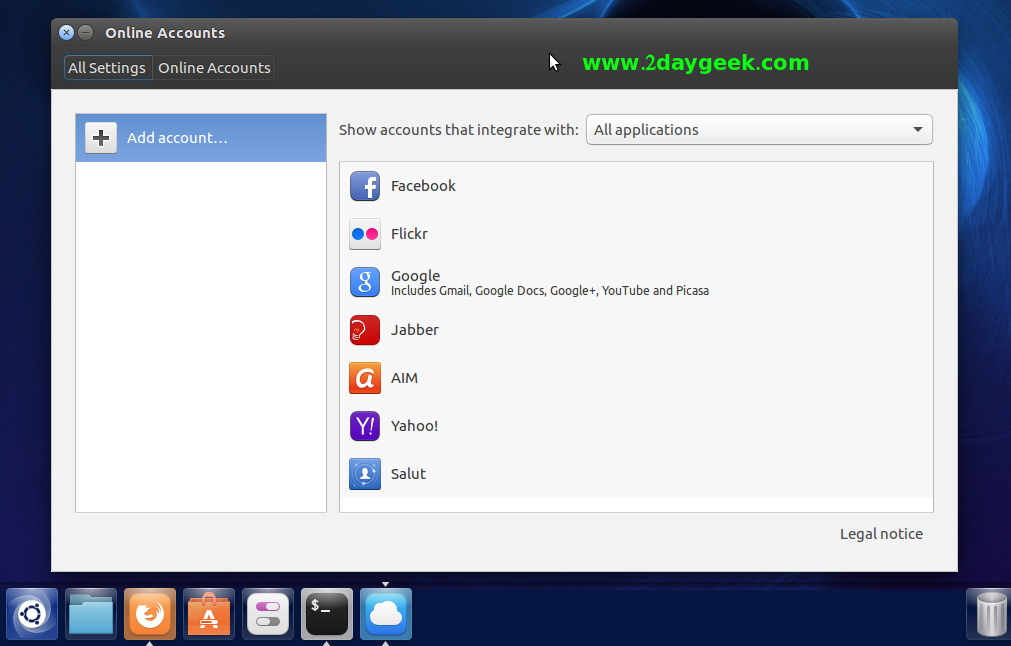The image size is (1011, 646).
Task: Open the 'All applications' integration dropdown
Action: click(x=759, y=130)
